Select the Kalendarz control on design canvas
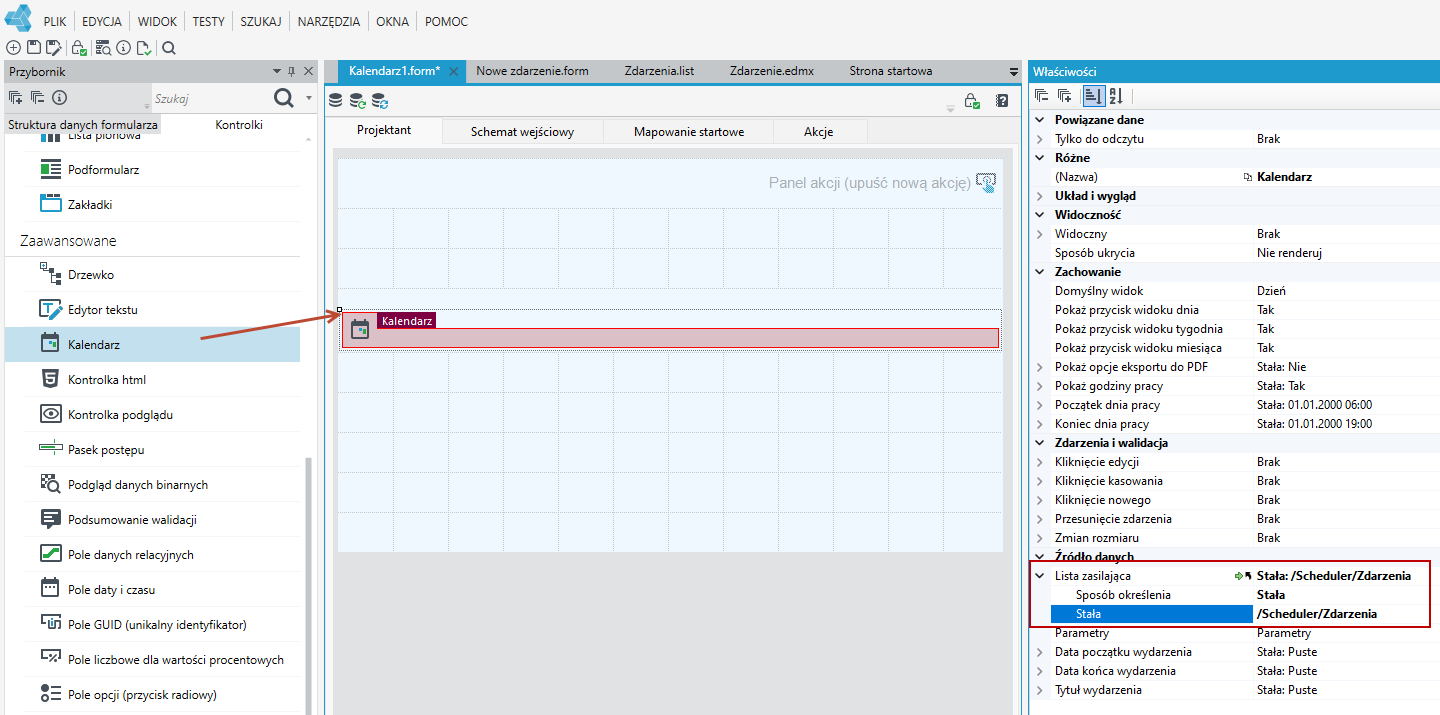This screenshot has height=715, width=1440. coord(670,329)
